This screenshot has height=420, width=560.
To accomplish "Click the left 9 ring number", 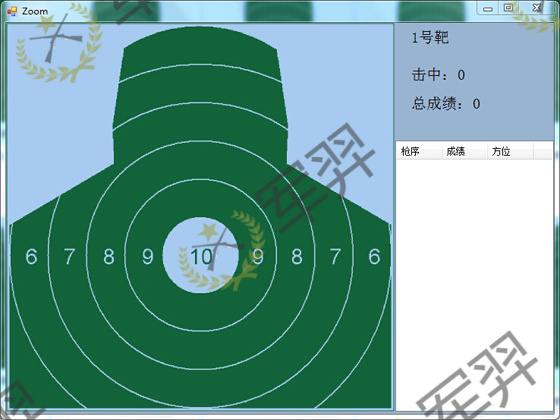I will tap(148, 256).
